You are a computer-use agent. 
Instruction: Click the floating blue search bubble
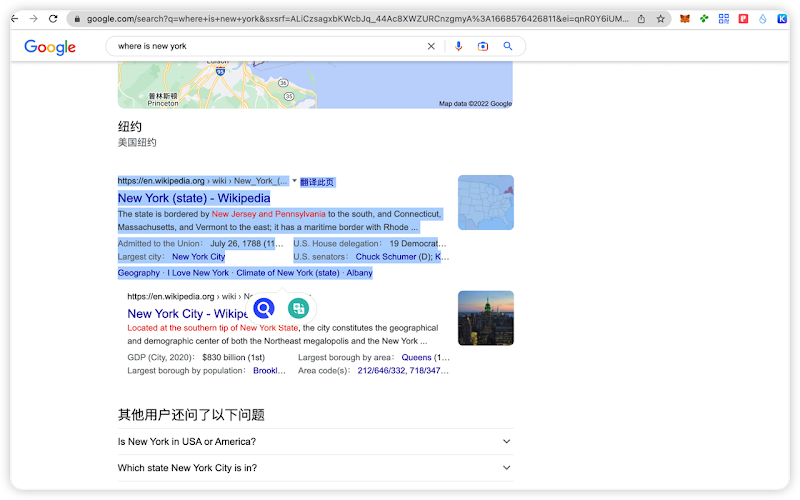coord(264,308)
